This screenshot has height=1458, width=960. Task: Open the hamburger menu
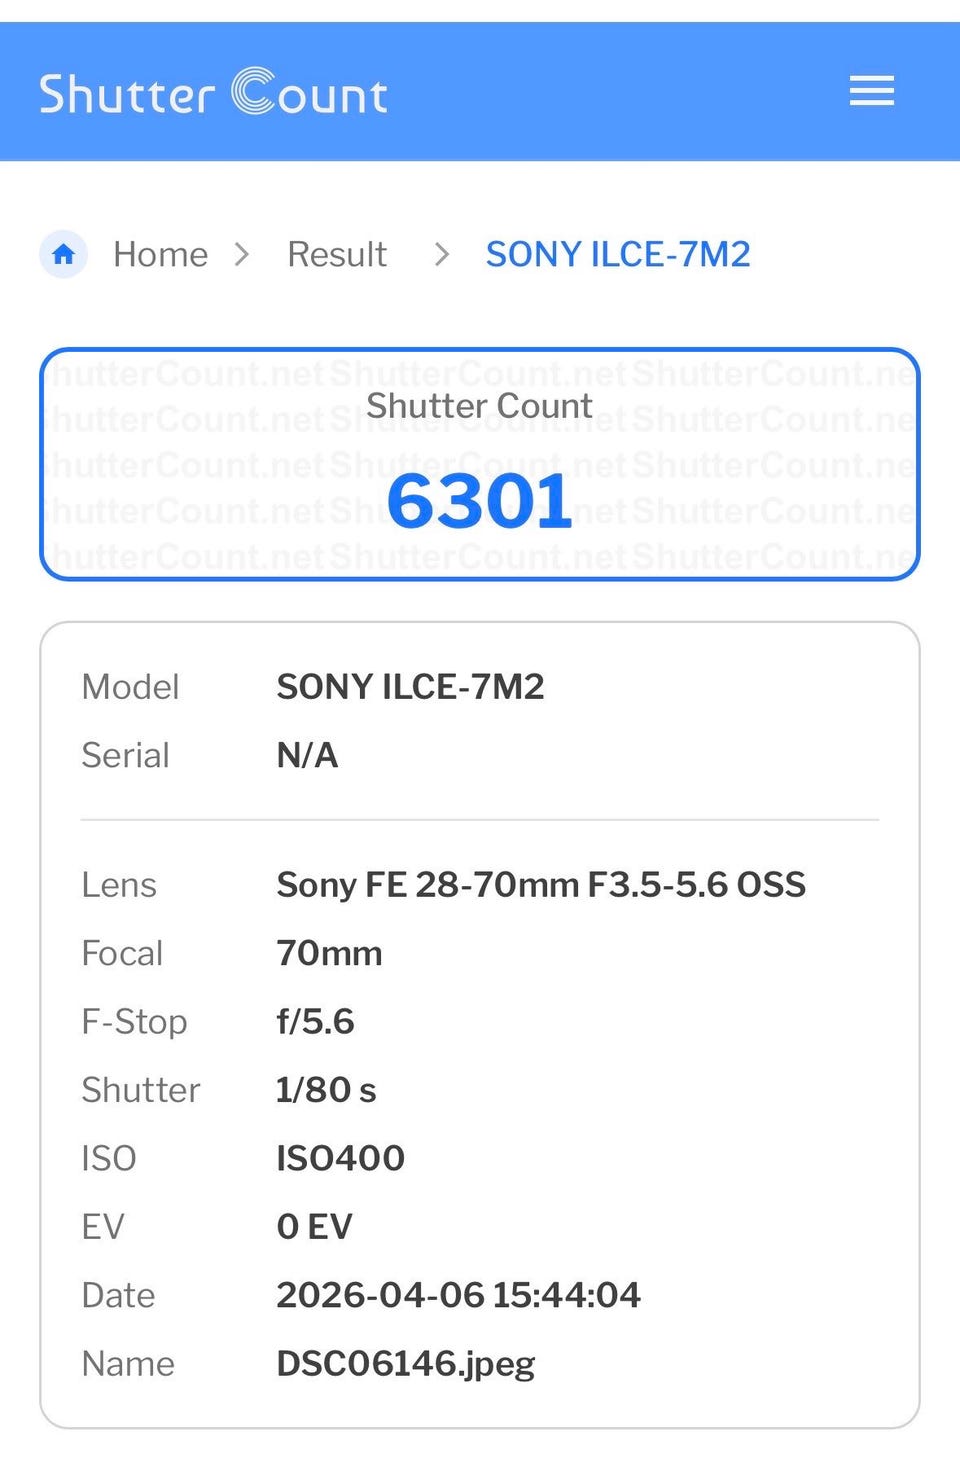click(x=871, y=91)
